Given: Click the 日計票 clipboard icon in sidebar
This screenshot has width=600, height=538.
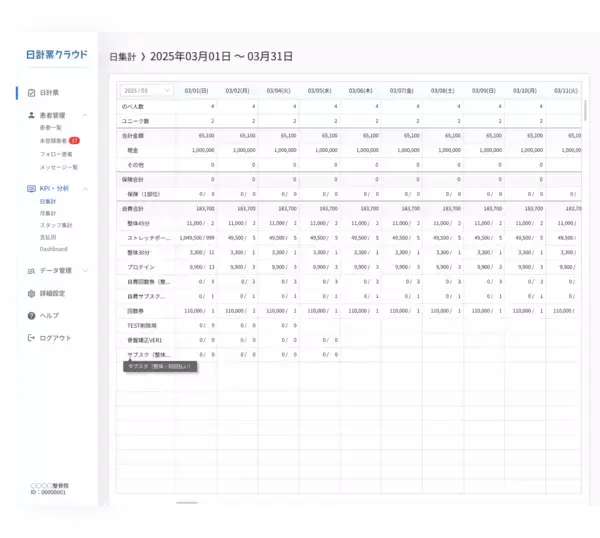Looking at the screenshot, I should 31,93.
